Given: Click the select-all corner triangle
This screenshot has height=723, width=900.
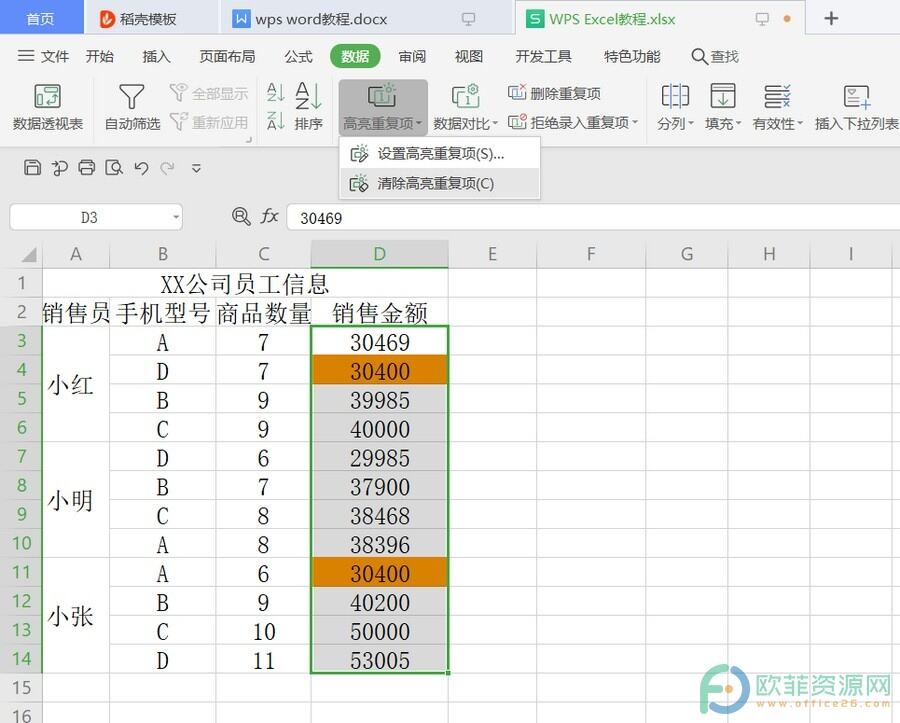Looking at the screenshot, I should [x=28, y=254].
